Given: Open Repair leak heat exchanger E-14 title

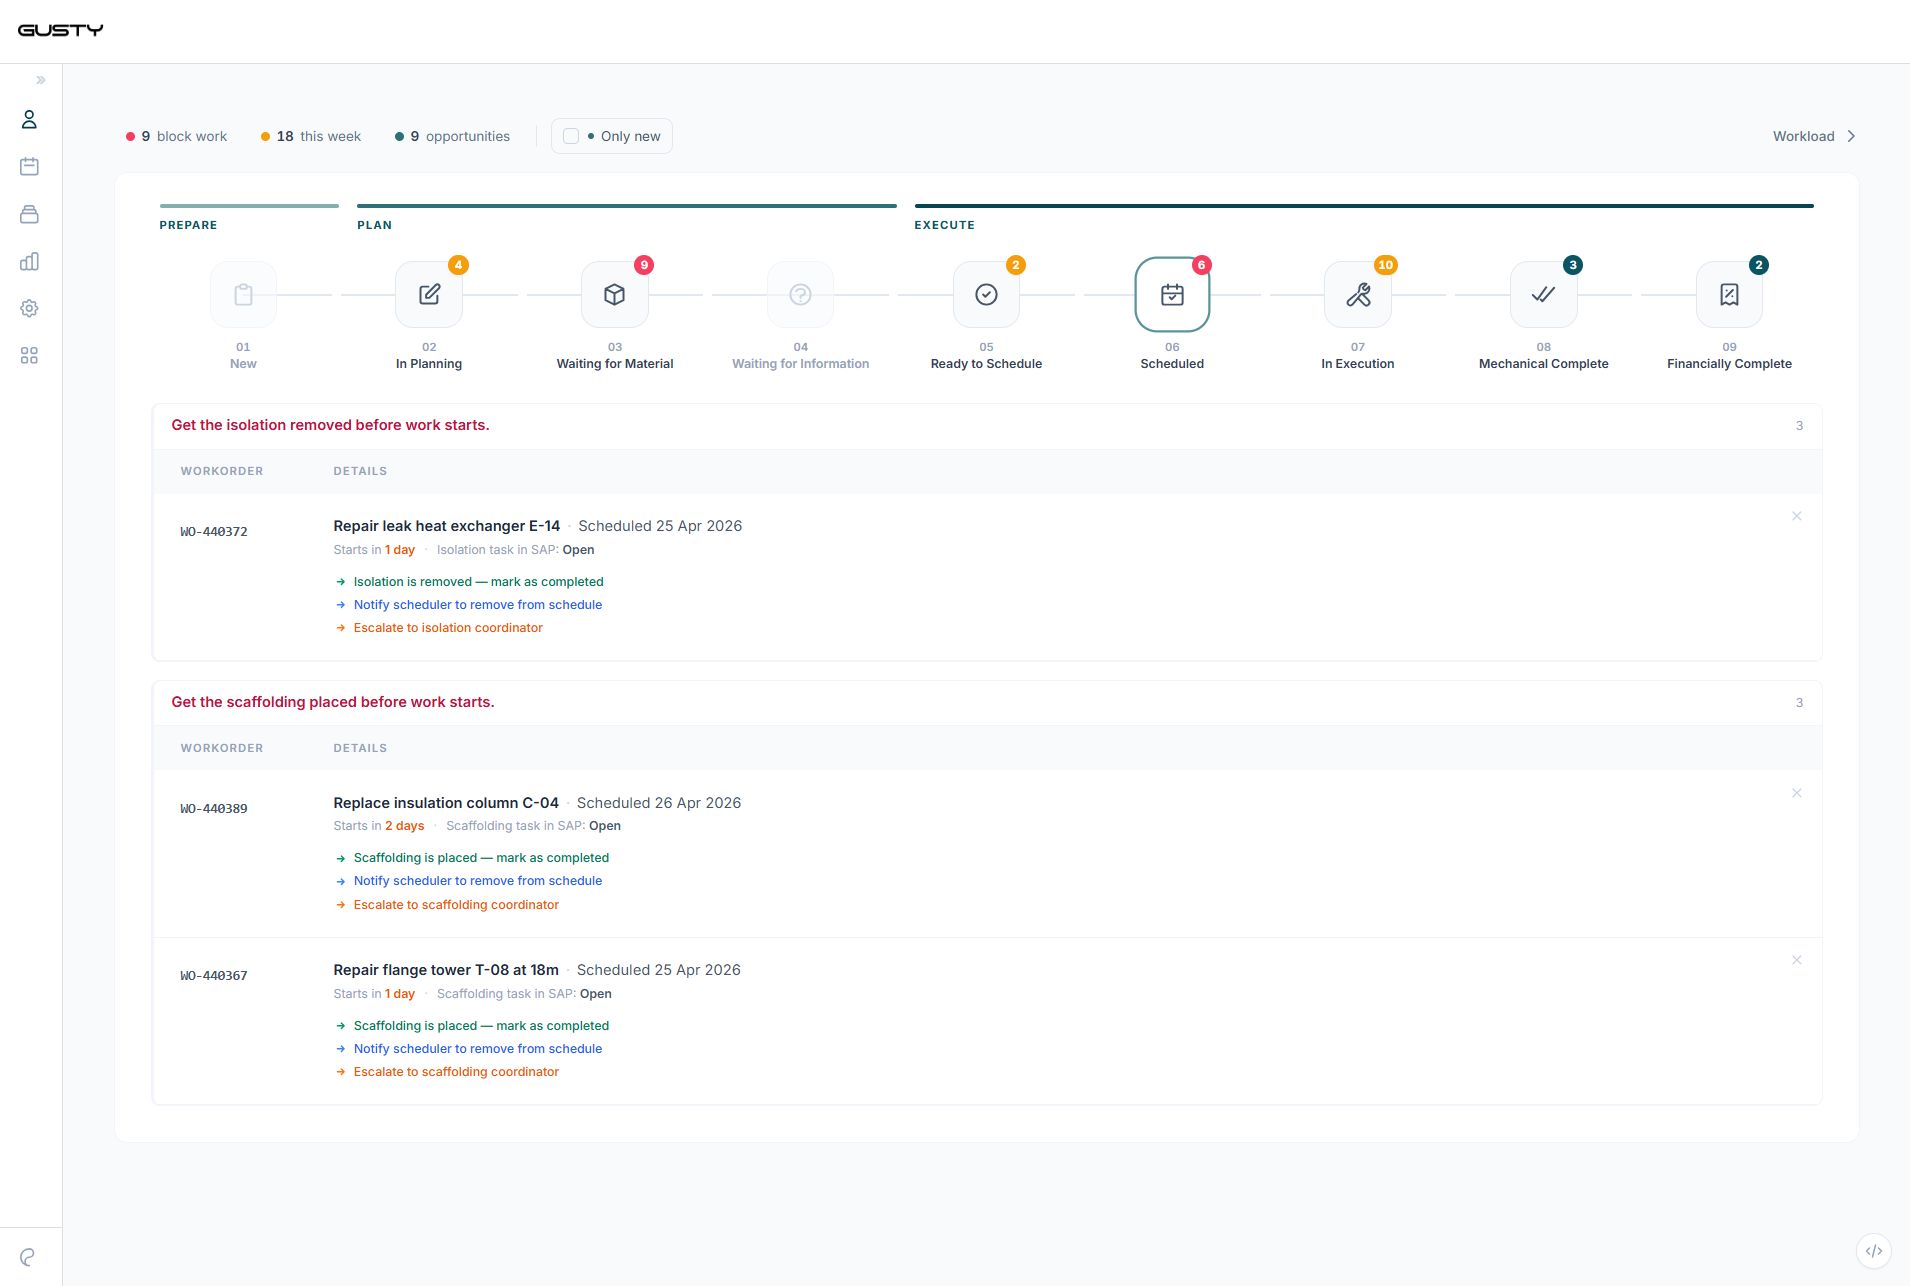Looking at the screenshot, I should [x=447, y=526].
